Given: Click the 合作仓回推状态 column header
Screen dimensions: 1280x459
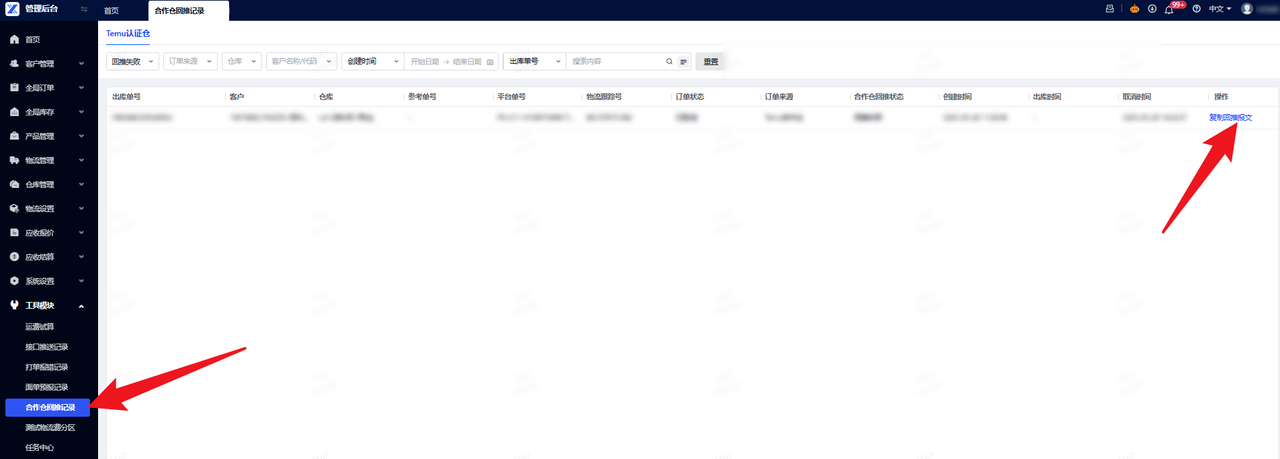Looking at the screenshot, I should pos(879,97).
